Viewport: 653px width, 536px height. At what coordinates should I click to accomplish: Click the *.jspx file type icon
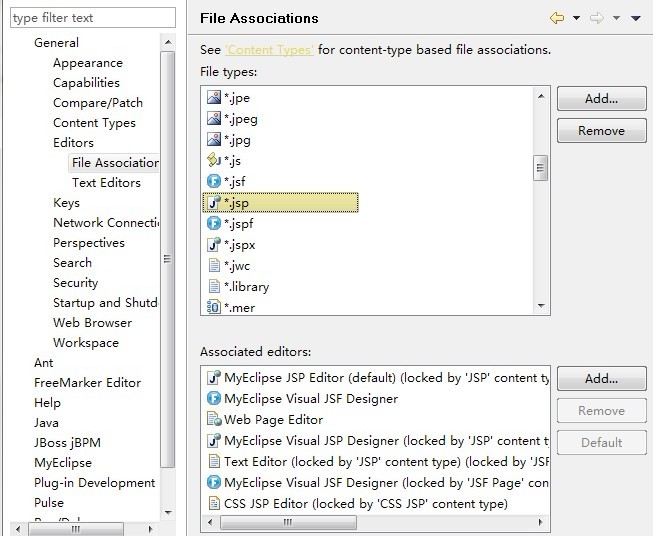[x=214, y=244]
